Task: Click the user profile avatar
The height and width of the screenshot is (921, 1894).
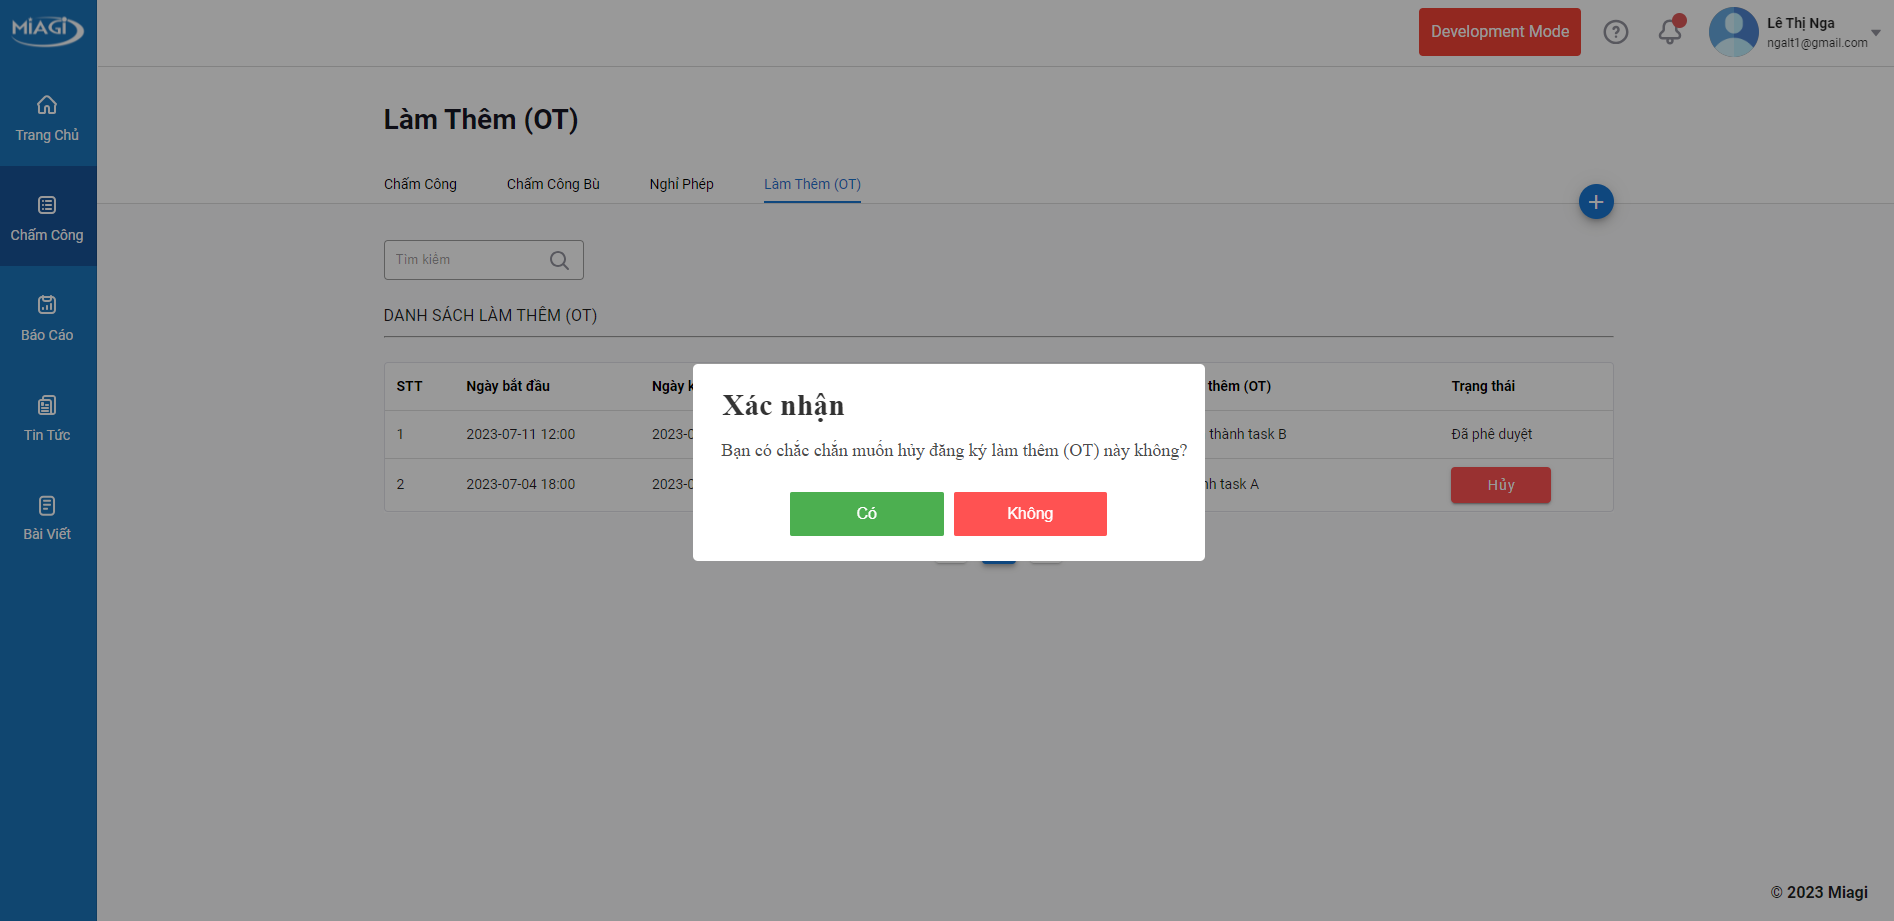Action: click(1733, 32)
